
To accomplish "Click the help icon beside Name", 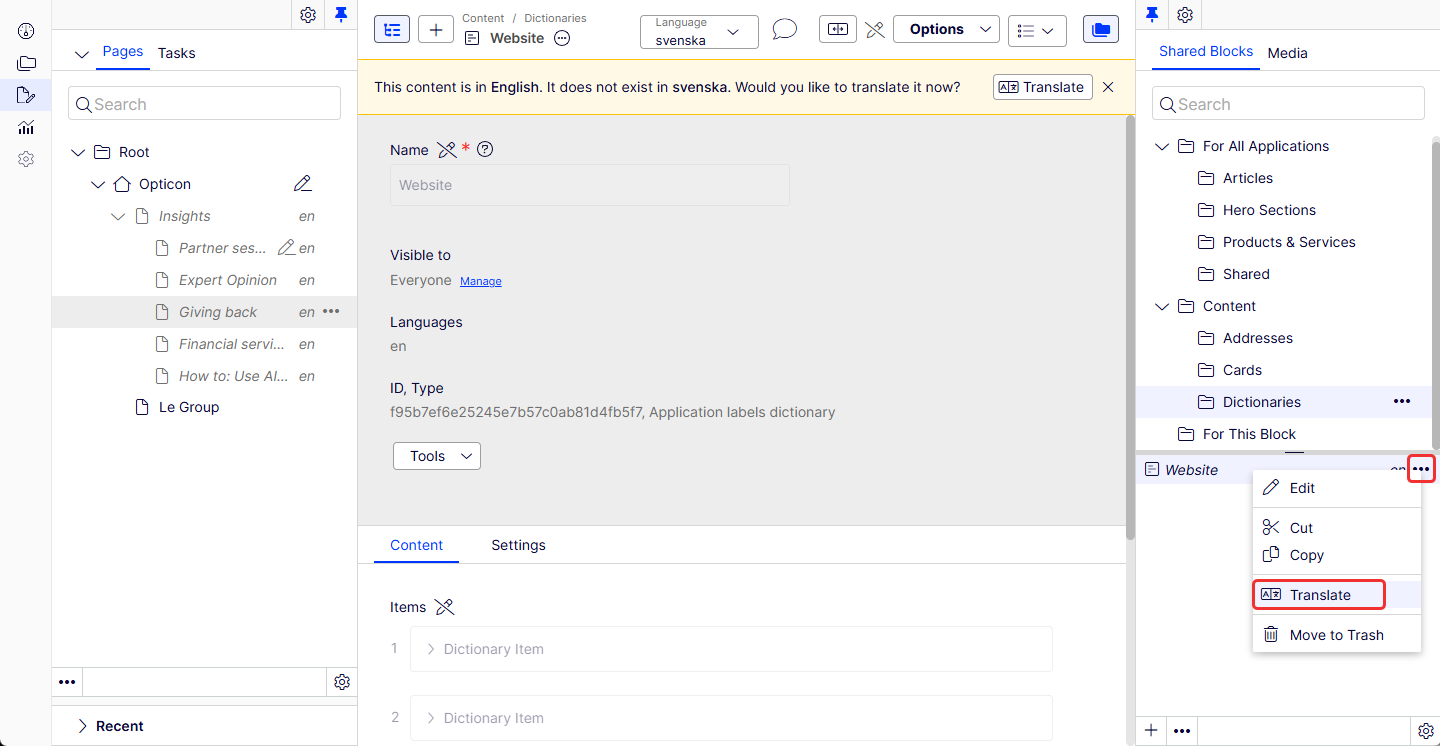I will [485, 149].
